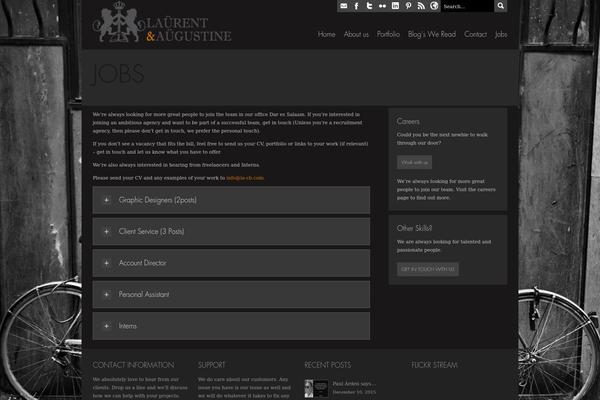Click the plus icon beside Graphic Designers
Viewport: 600px width, 400px height.
point(106,200)
